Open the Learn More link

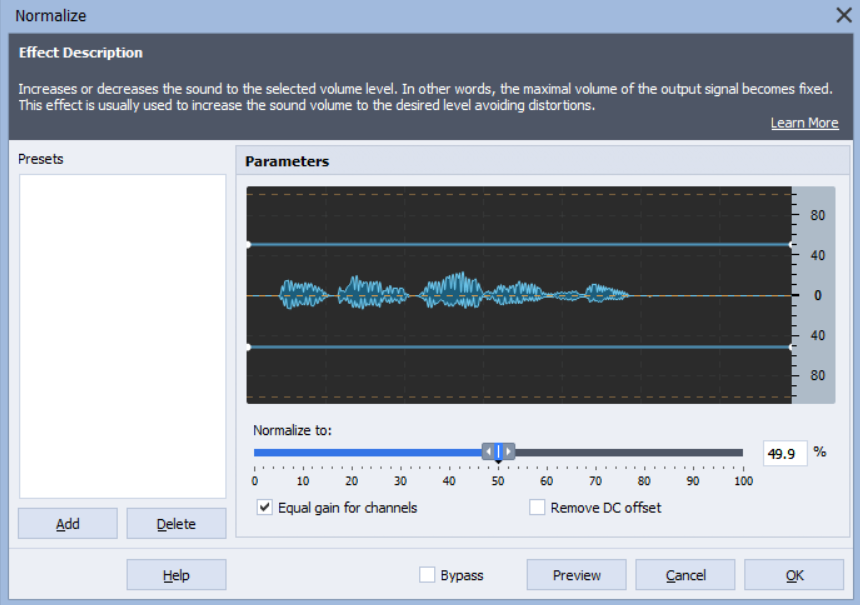click(x=804, y=123)
